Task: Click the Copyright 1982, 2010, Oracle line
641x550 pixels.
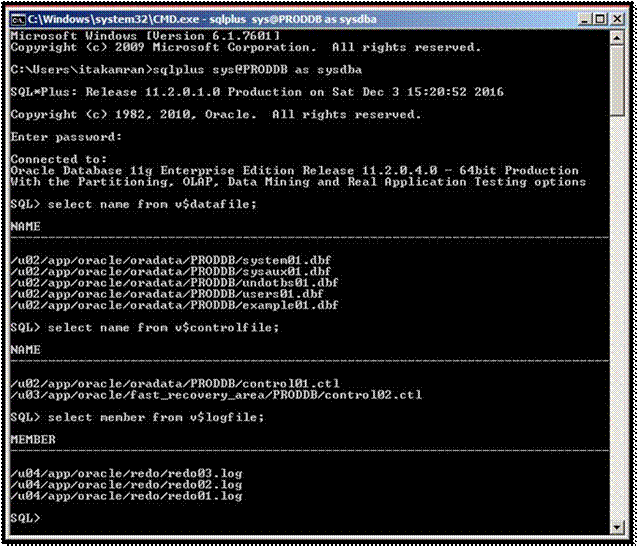Action: (216, 114)
